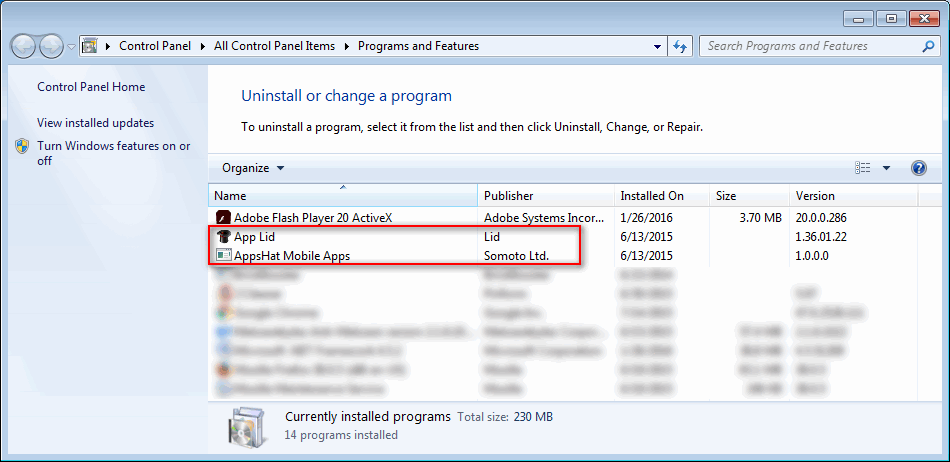The width and height of the screenshot is (950, 462).
Task: Click the change view icon
Action: coord(863,168)
